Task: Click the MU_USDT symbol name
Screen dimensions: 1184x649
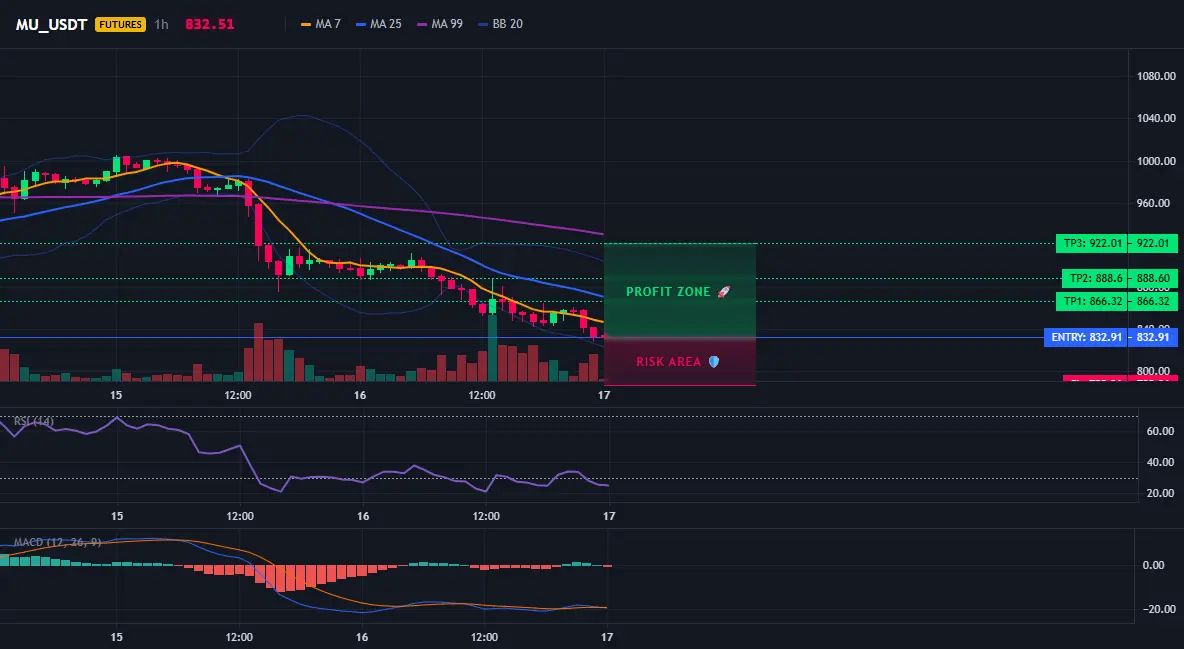Action: click(51, 24)
